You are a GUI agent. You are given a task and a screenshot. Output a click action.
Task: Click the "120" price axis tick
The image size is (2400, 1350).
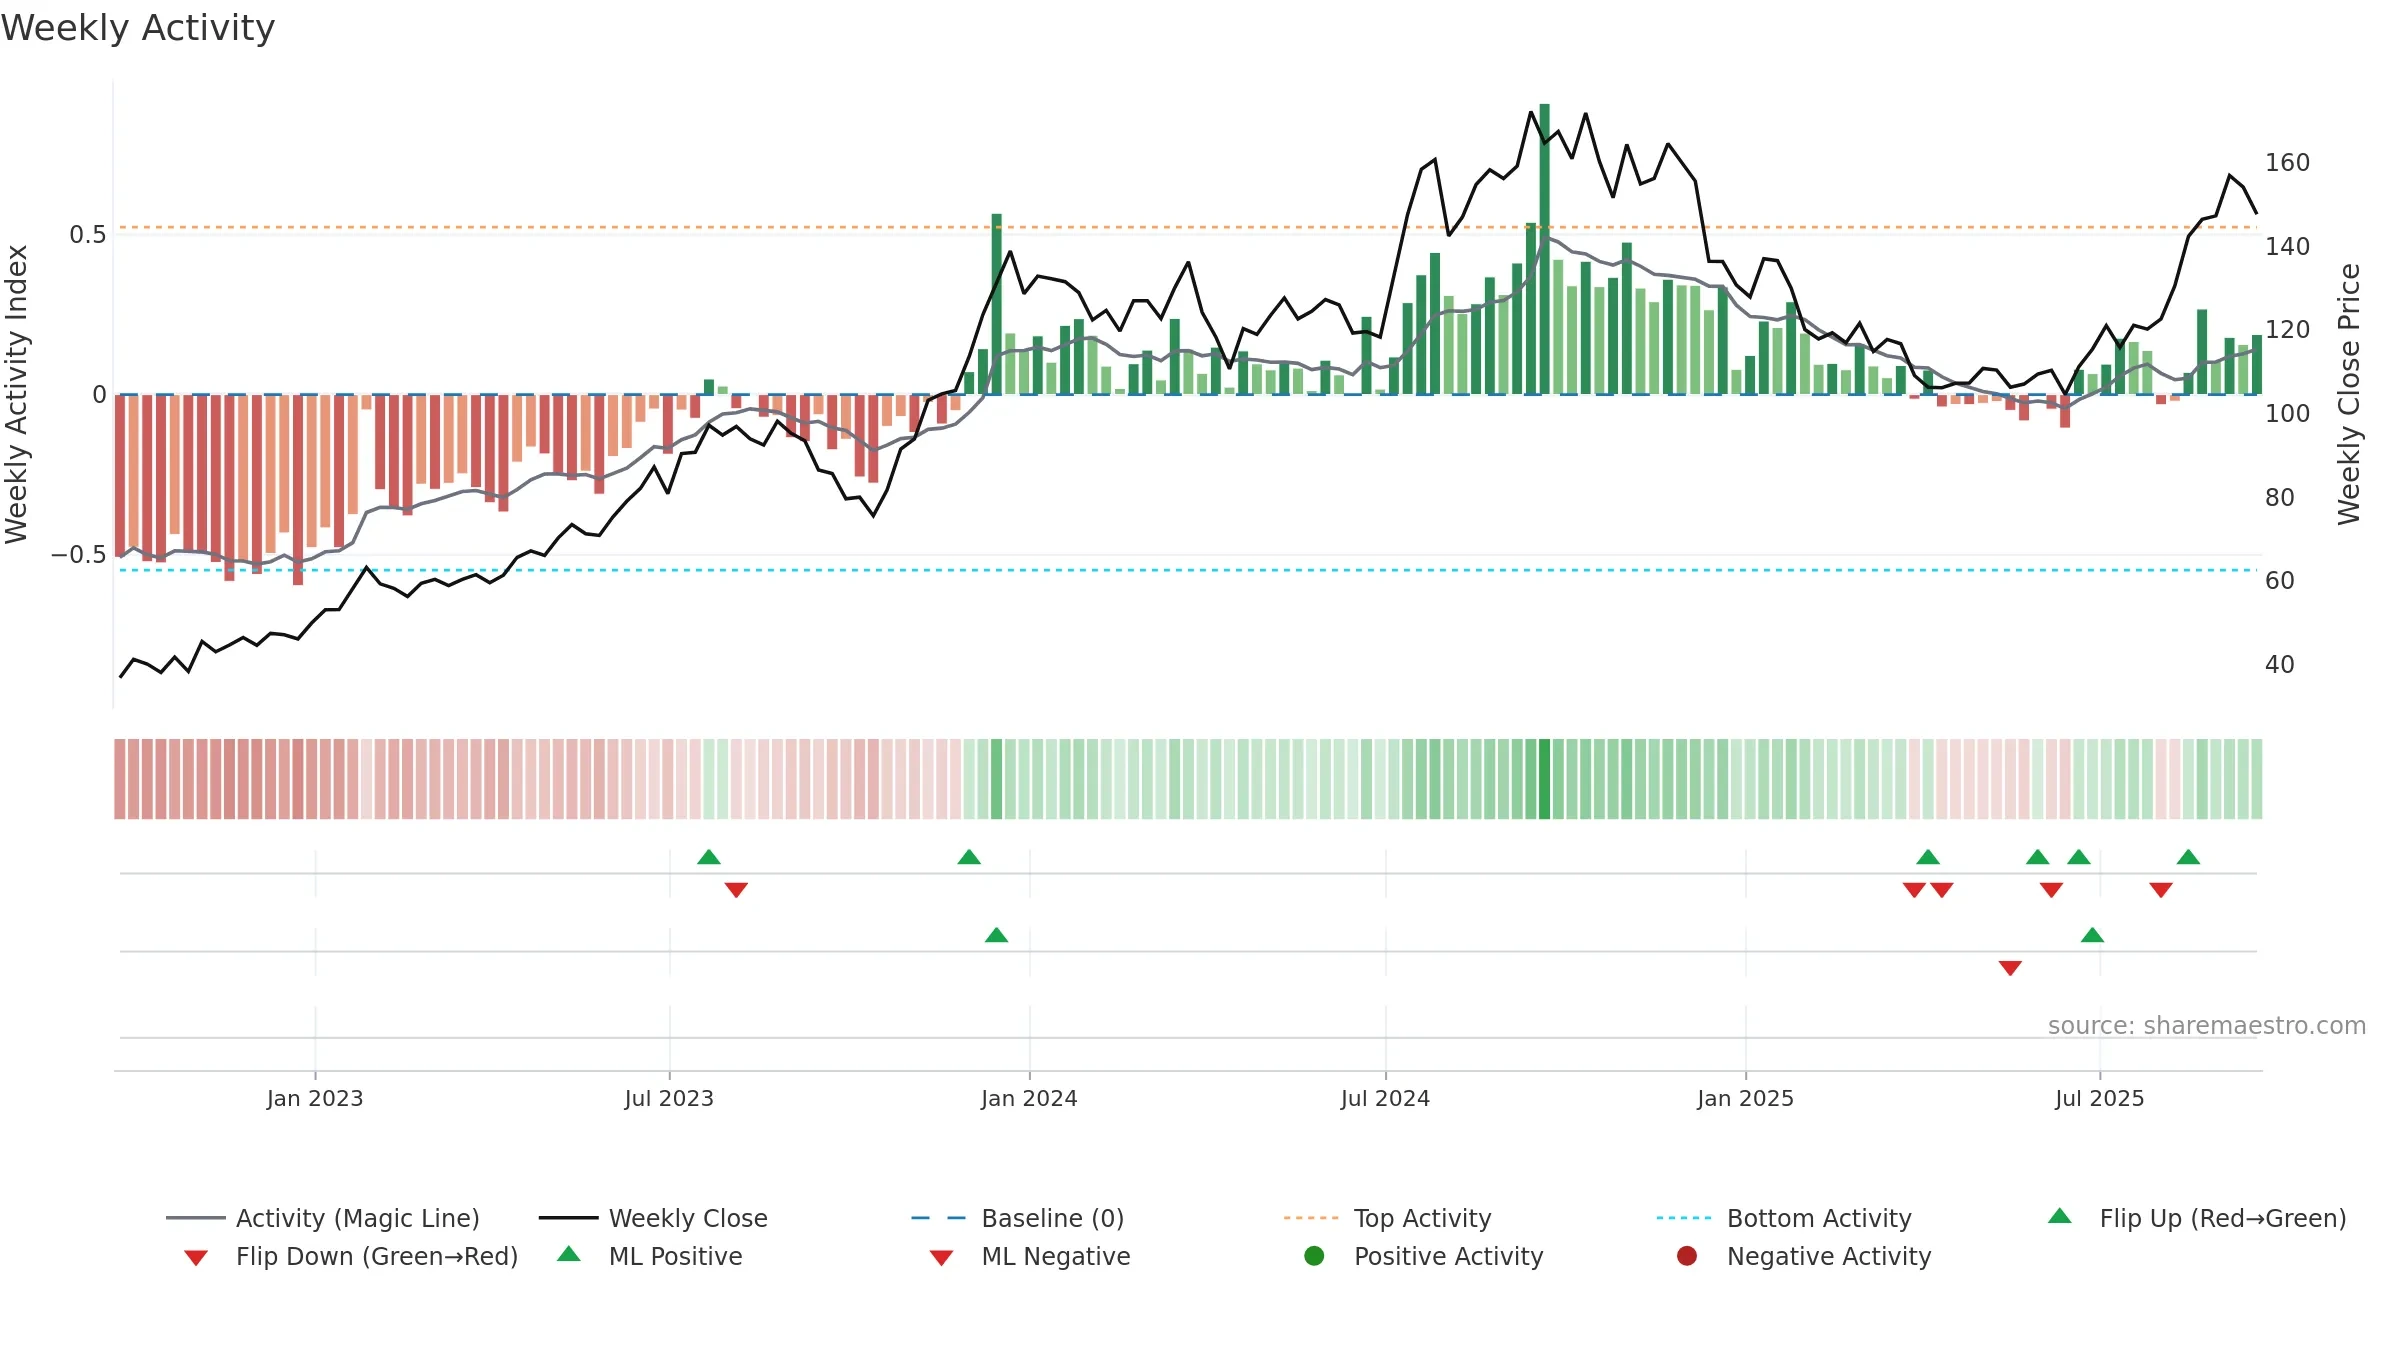[x=2288, y=330]
